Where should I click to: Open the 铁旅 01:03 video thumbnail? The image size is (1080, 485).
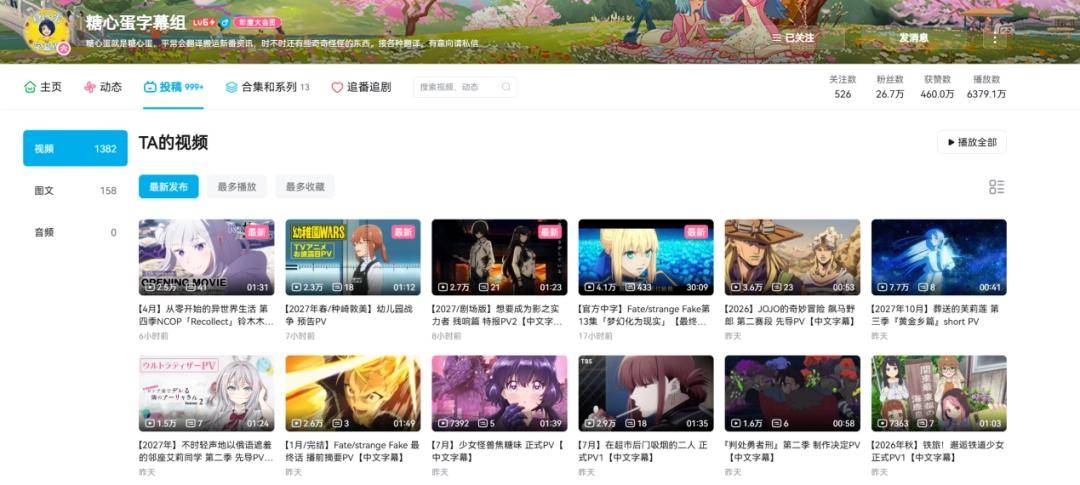[939, 393]
